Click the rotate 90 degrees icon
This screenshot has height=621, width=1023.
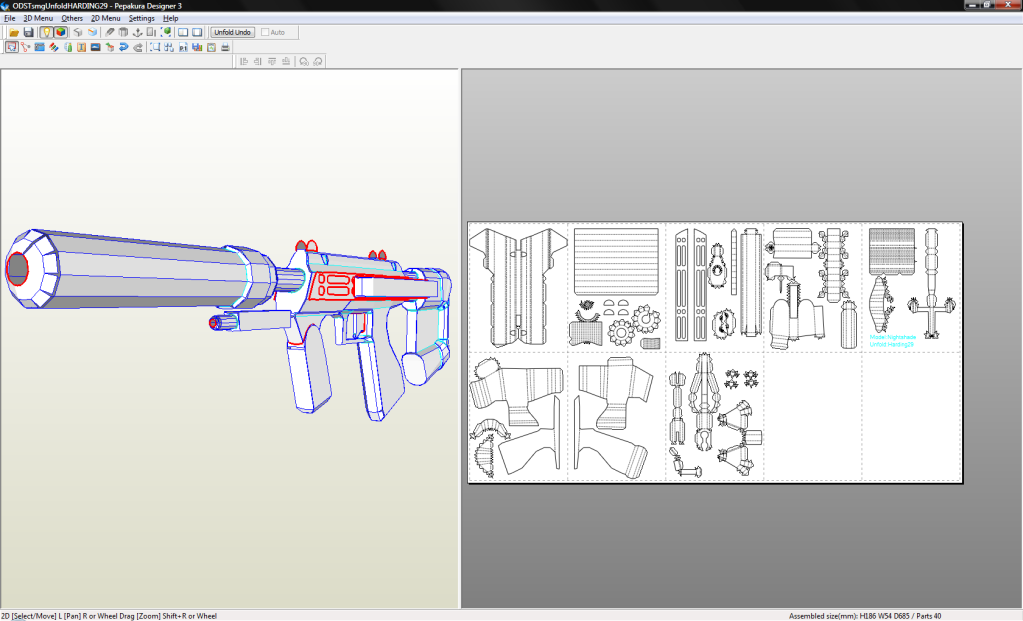pos(304,61)
